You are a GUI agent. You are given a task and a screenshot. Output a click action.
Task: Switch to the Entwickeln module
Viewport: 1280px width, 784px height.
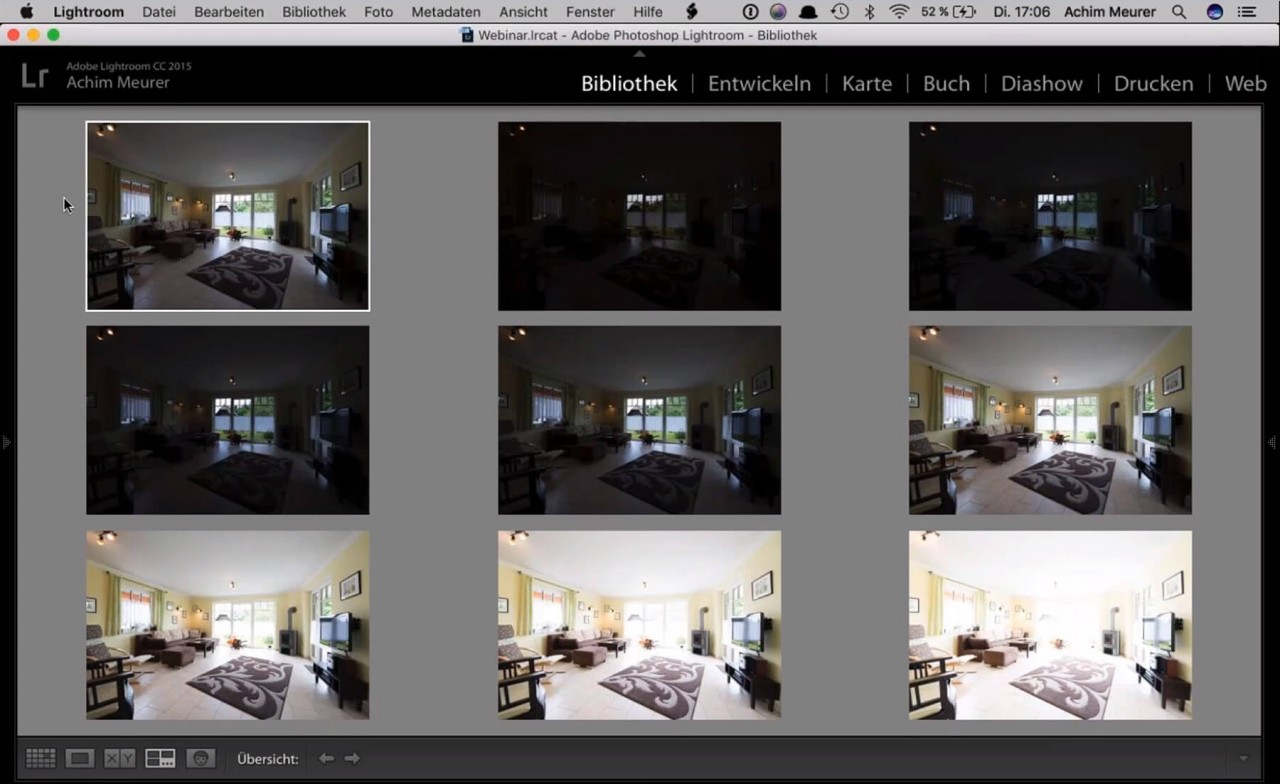[x=759, y=84]
